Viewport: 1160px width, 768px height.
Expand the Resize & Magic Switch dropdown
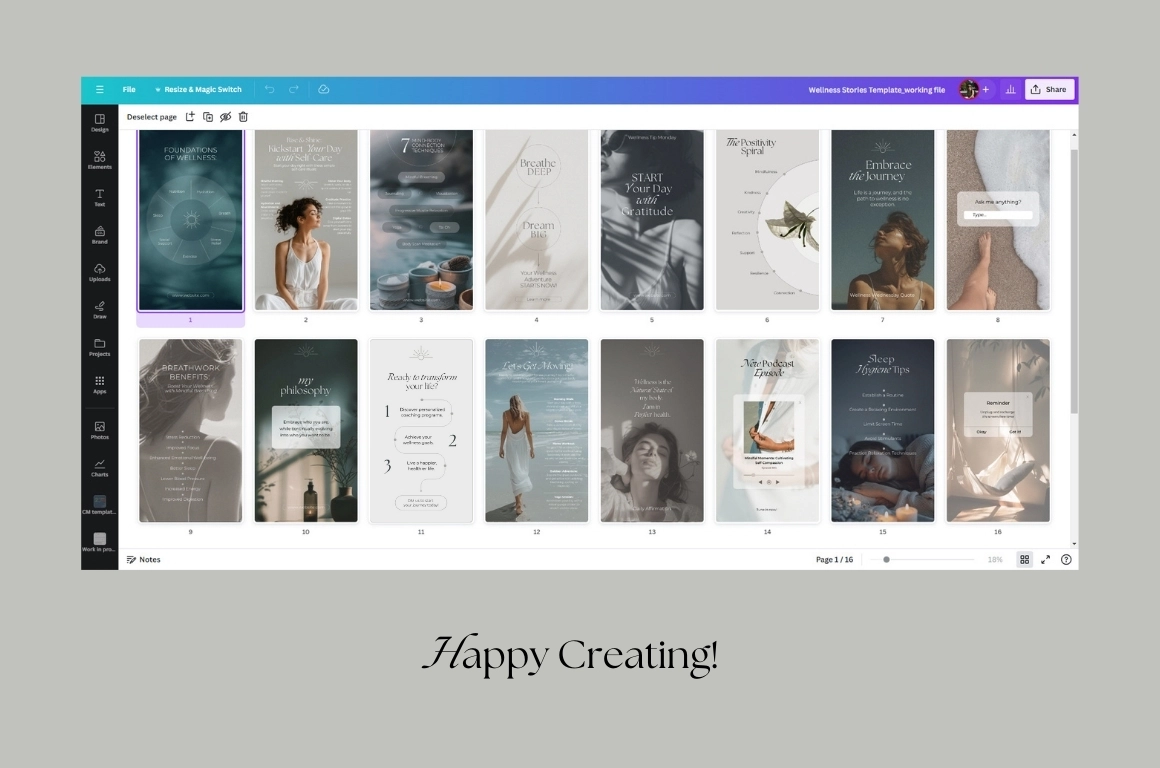click(x=198, y=90)
